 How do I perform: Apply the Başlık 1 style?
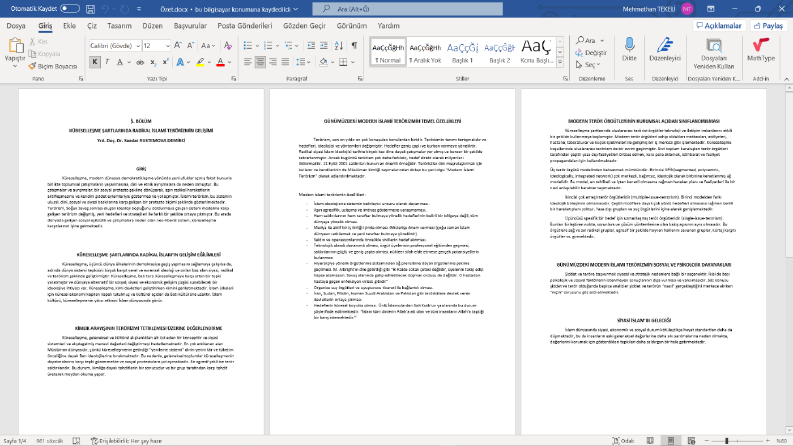[x=462, y=52]
